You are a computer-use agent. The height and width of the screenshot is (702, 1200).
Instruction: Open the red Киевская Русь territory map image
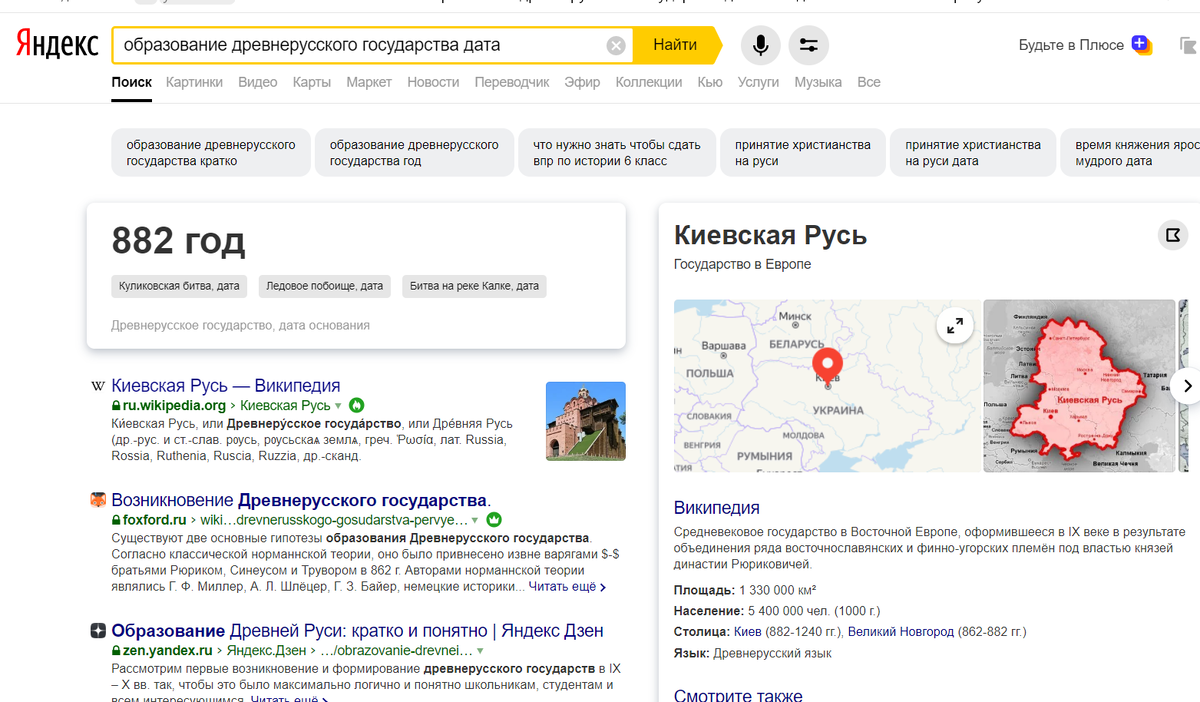point(1079,386)
